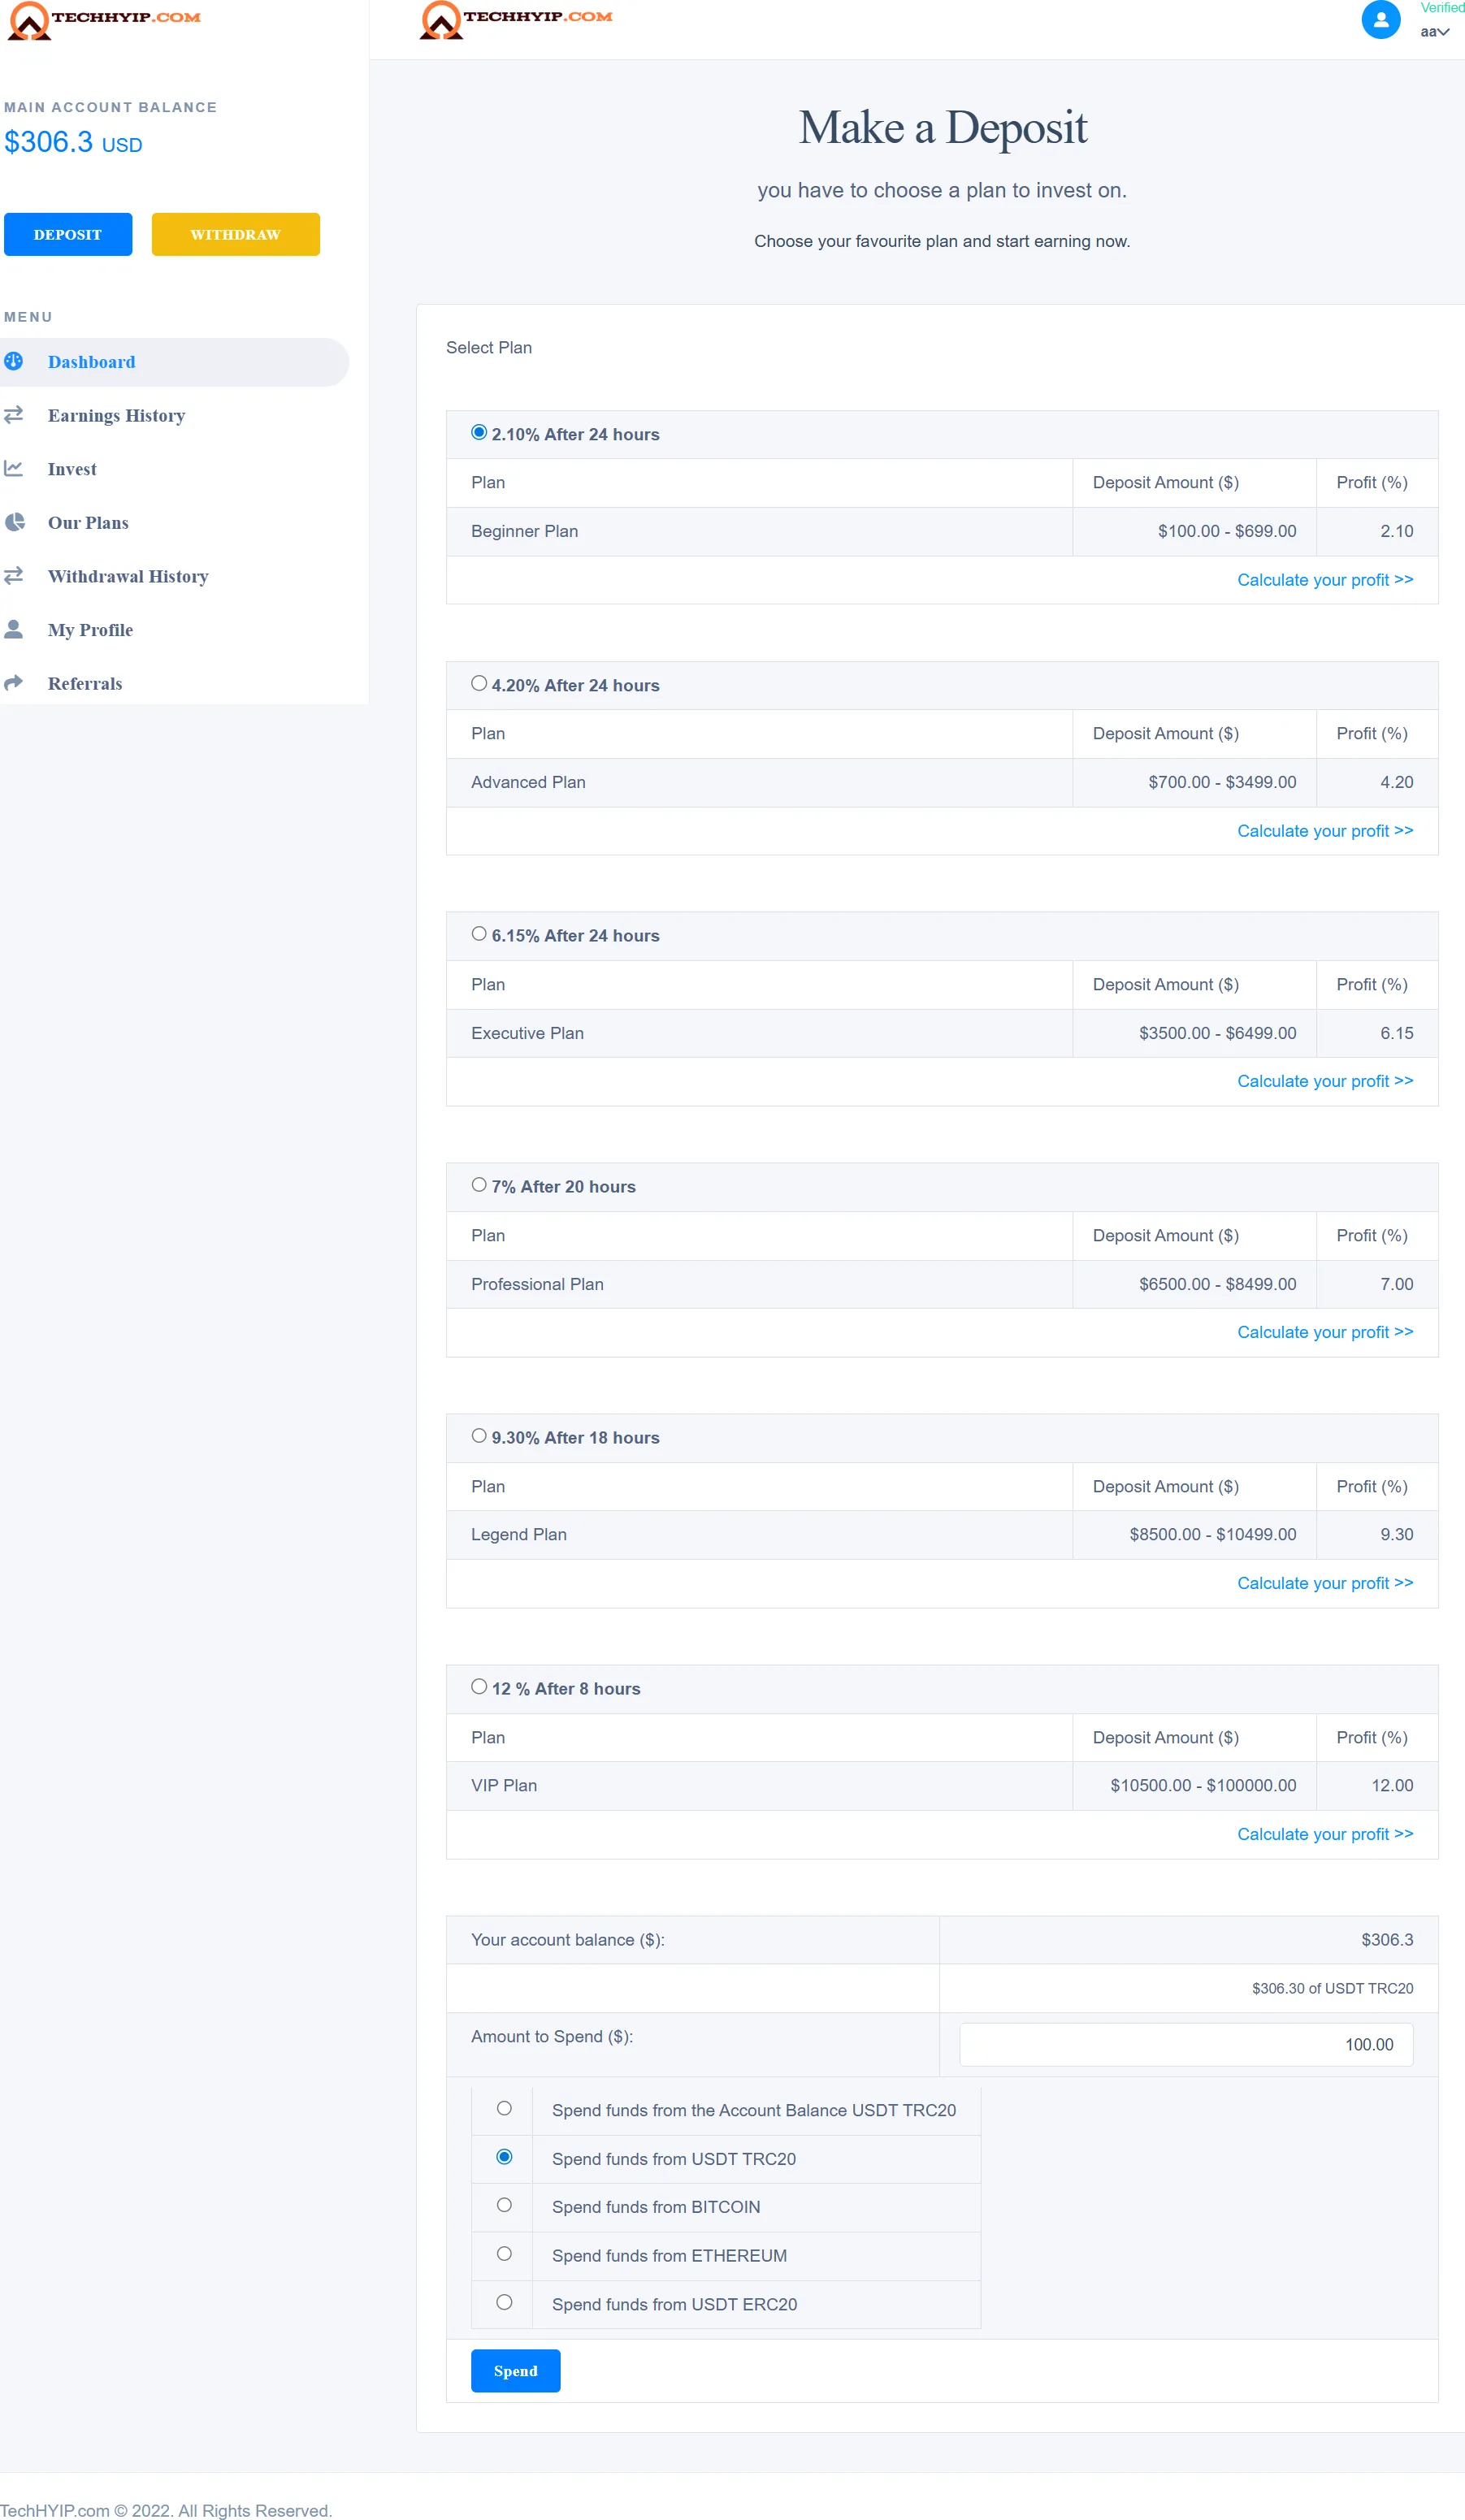Open Our Plans page
Screen dimensions: 1465x2520
click(88, 523)
